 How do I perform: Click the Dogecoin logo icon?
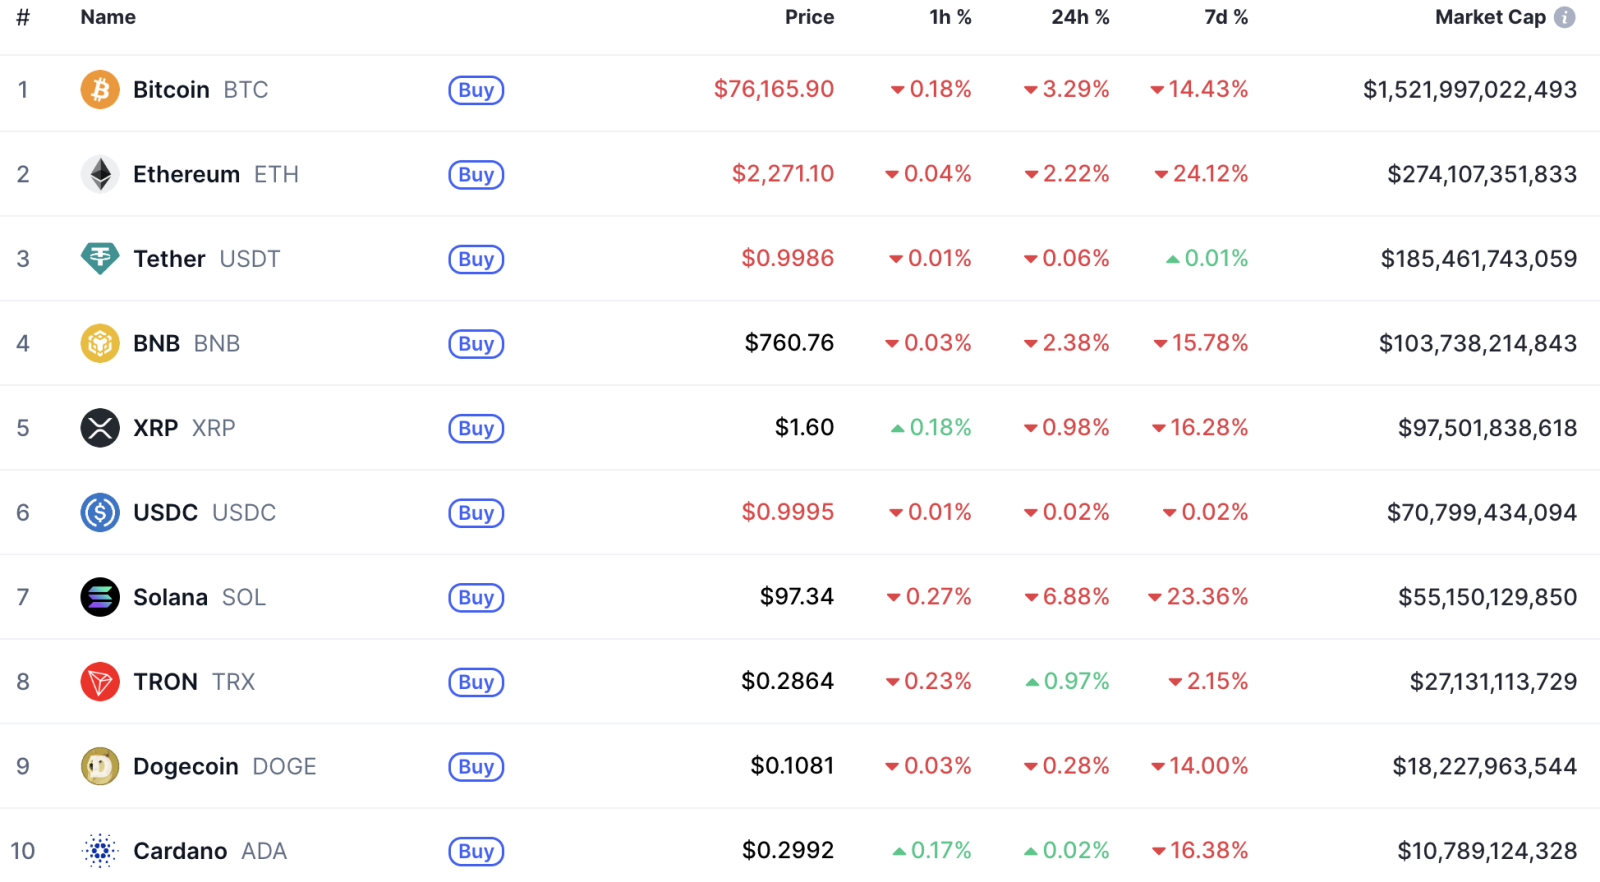100,767
